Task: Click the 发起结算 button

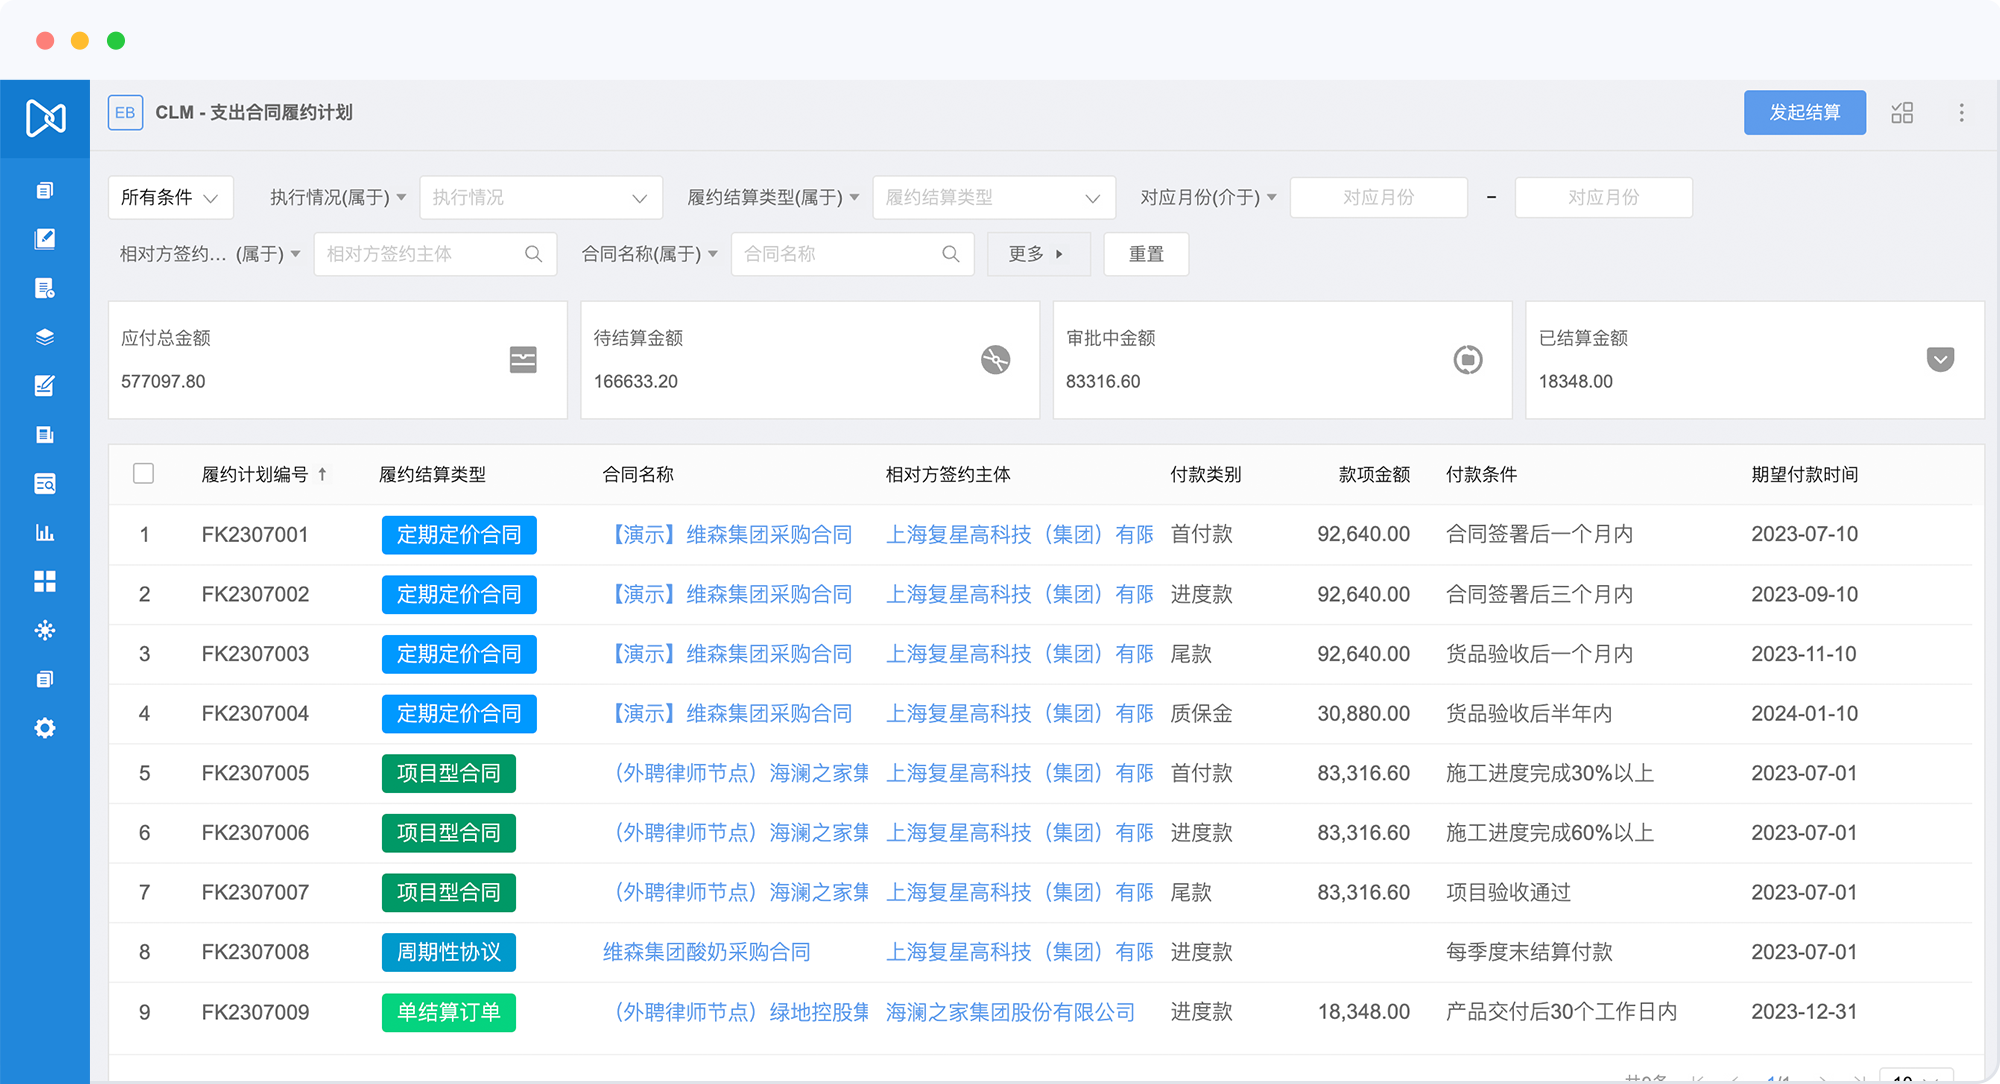Action: click(1804, 113)
